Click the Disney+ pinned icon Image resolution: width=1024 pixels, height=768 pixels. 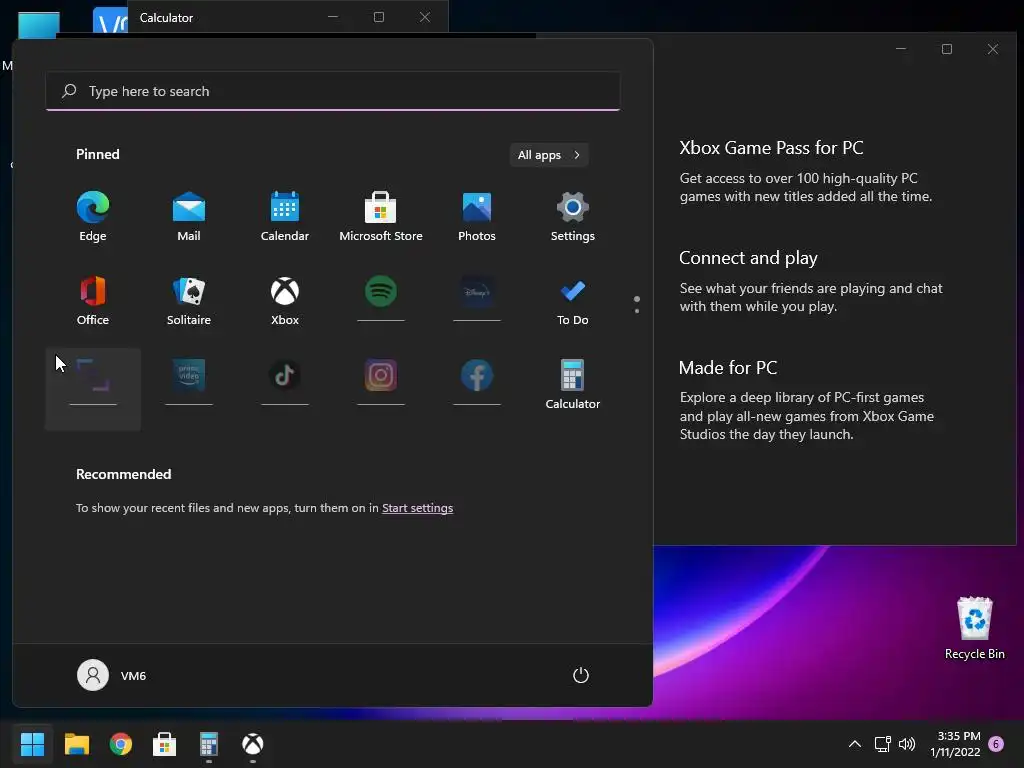pos(477,292)
